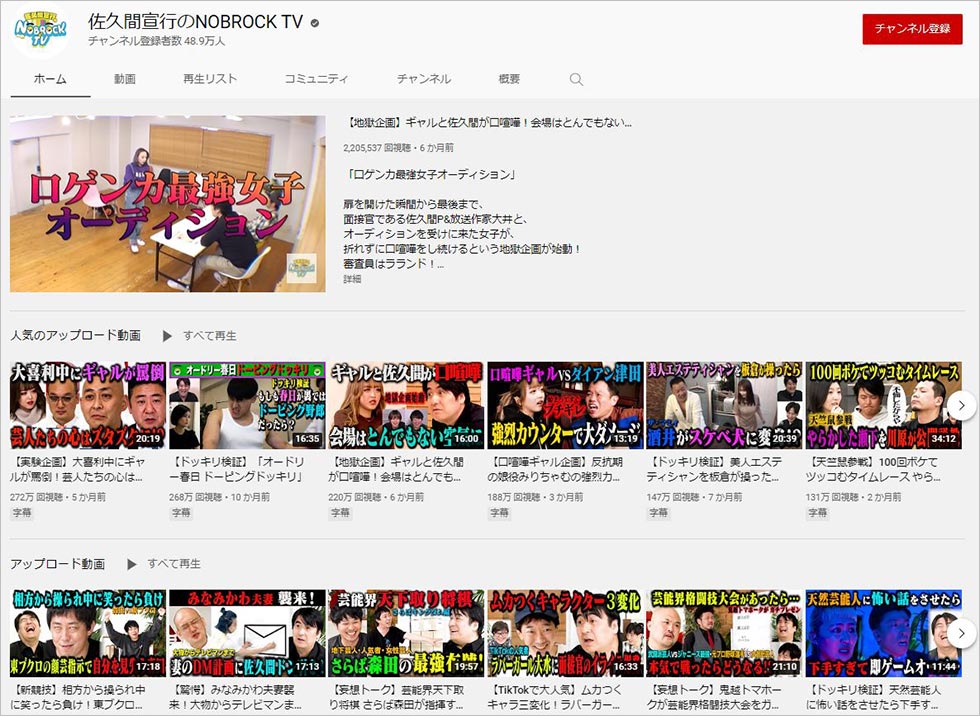Open the channel search magnifier icon
Viewport: 980px width, 716px height.
pyautogui.click(x=576, y=79)
